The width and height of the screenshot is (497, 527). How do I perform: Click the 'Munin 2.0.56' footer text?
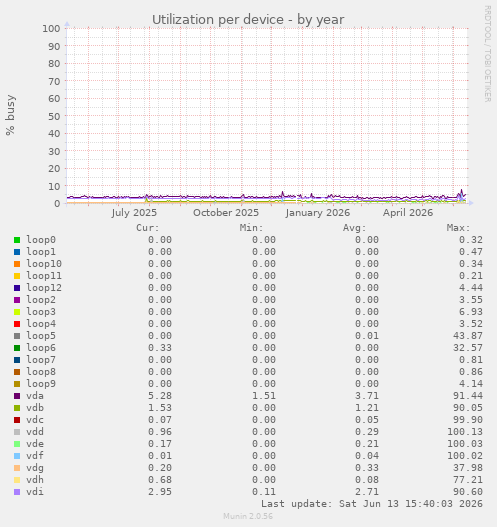[x=248, y=516]
